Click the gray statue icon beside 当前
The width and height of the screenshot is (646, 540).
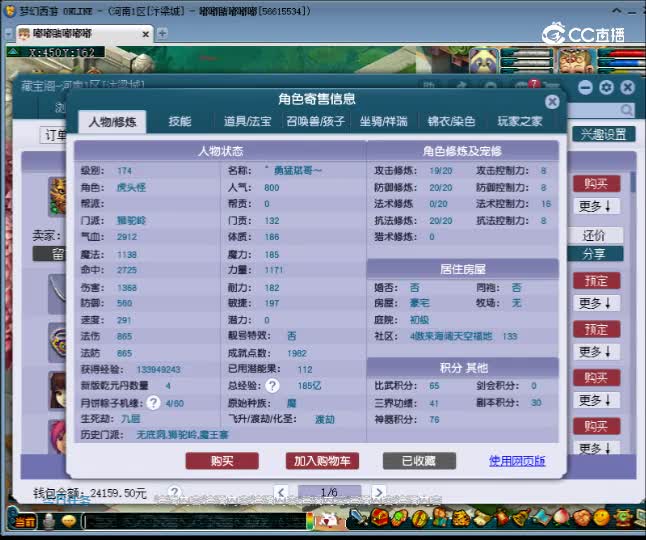(49, 521)
